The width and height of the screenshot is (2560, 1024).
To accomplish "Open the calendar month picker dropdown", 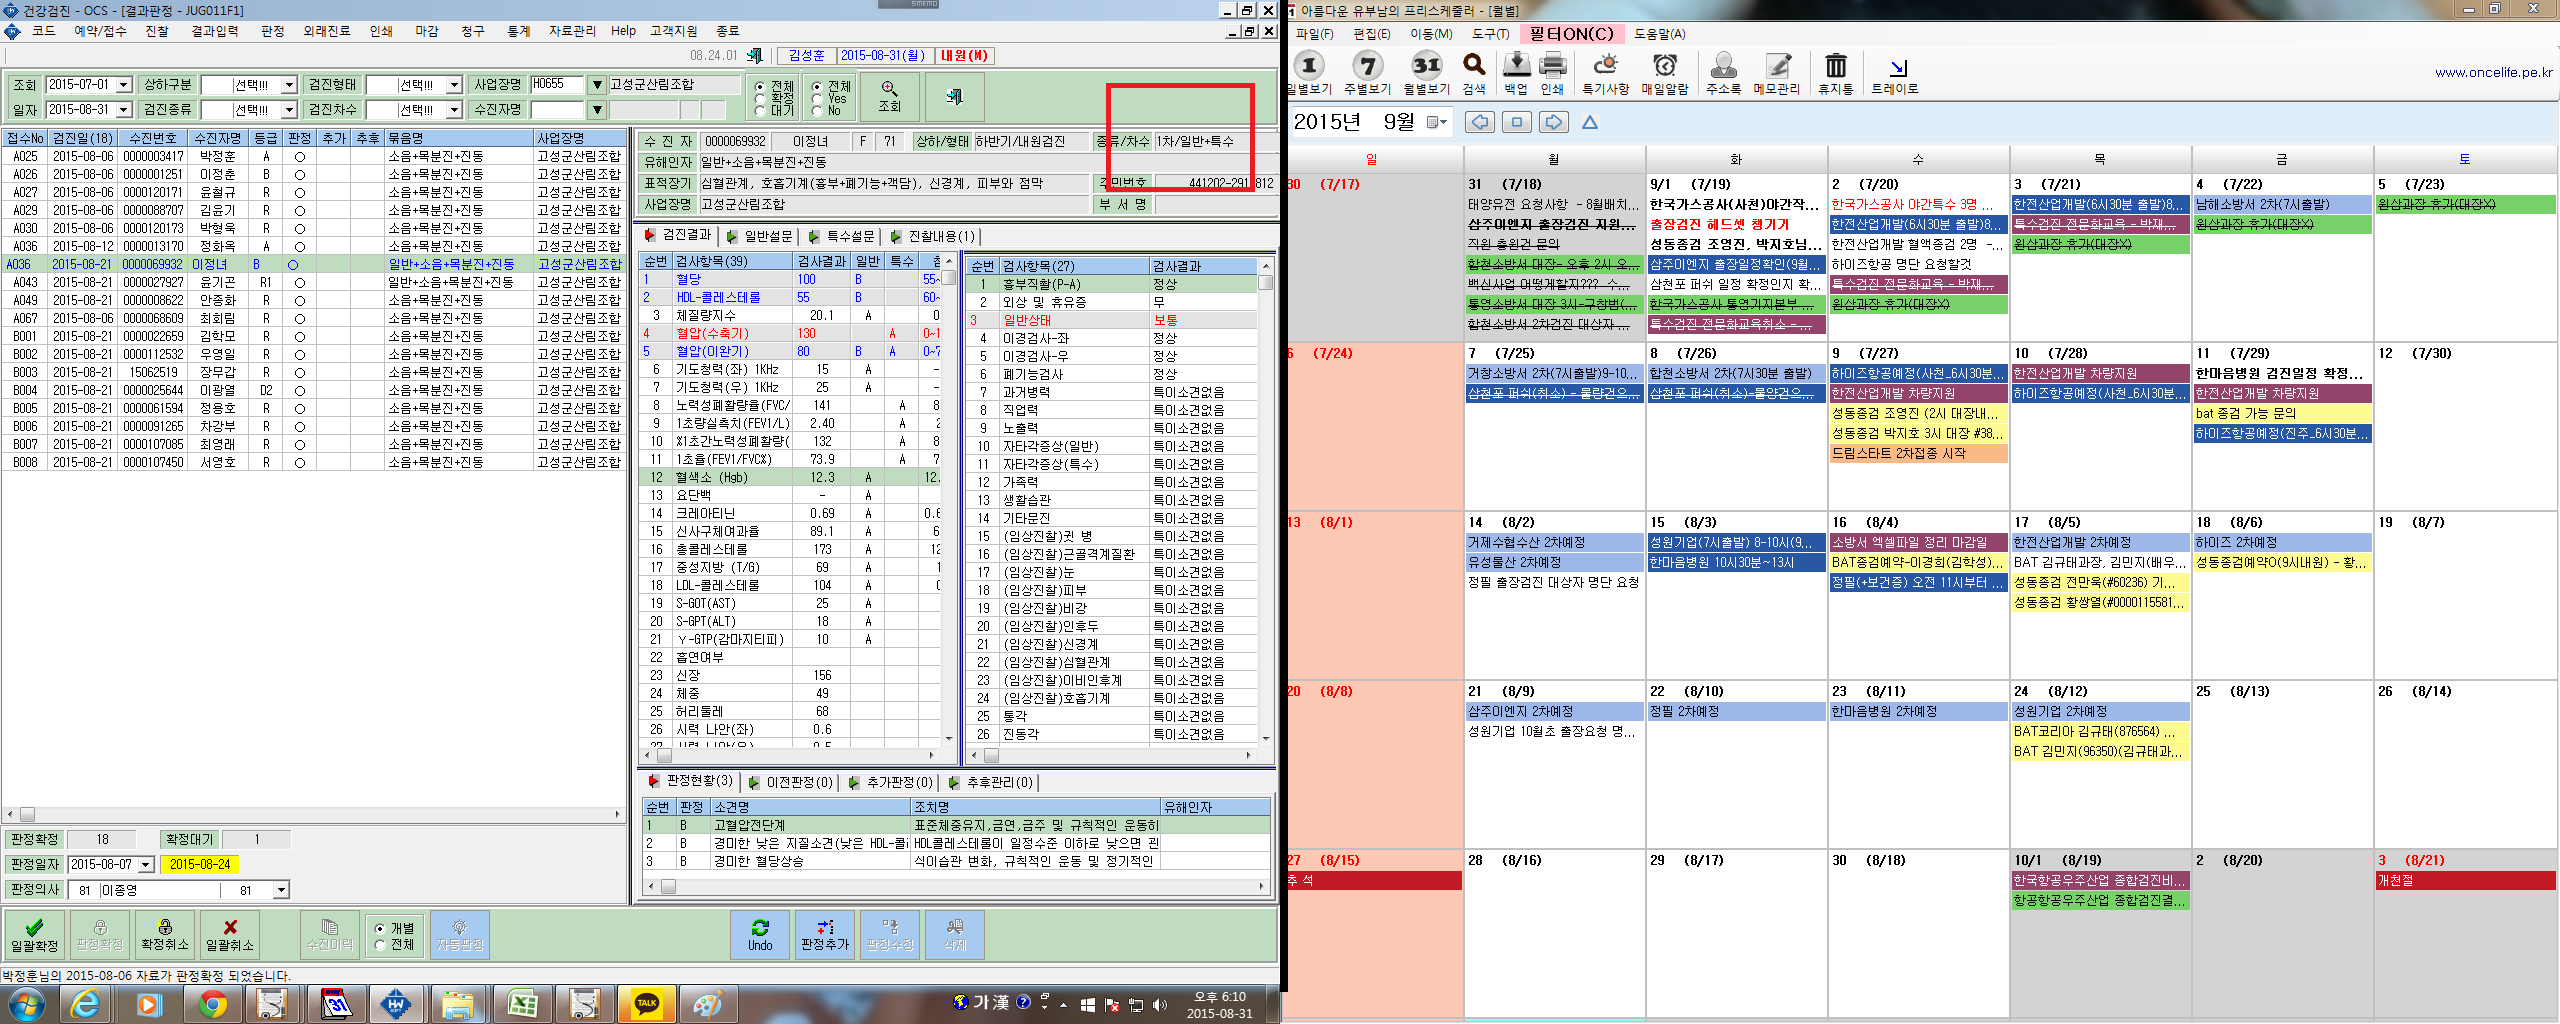I will click(x=1437, y=122).
